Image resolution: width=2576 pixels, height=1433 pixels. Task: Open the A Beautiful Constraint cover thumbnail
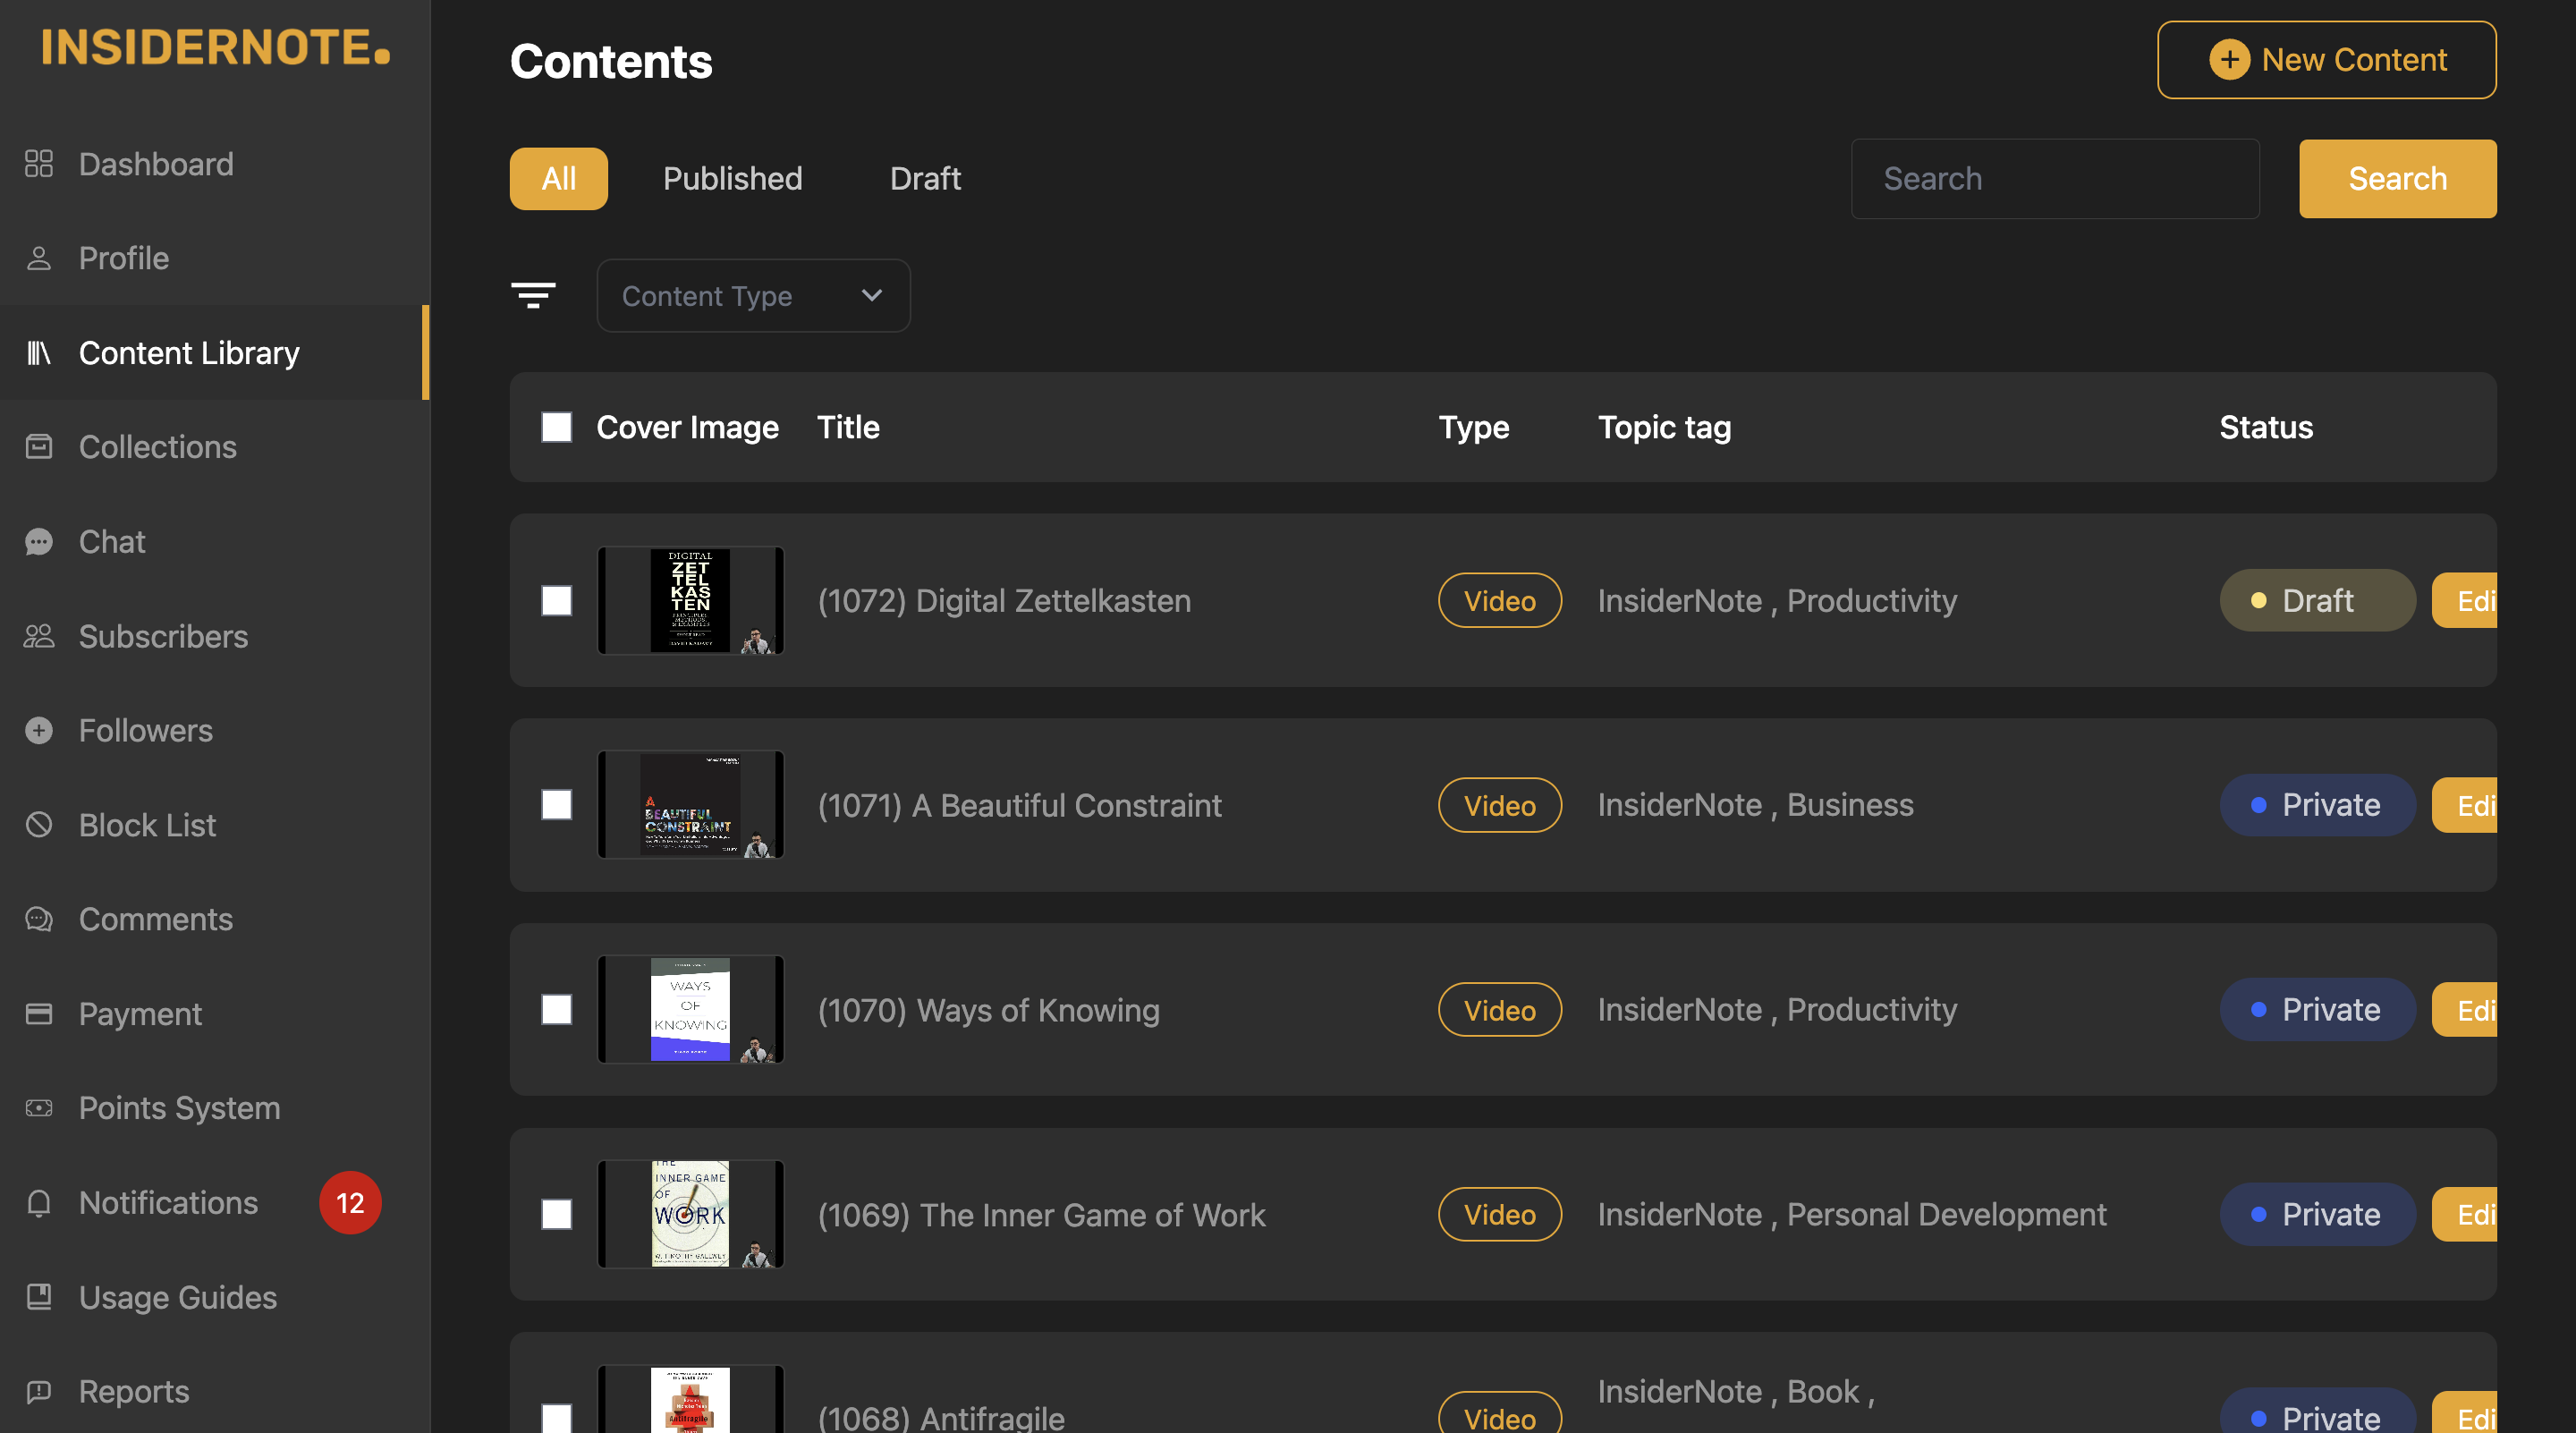(691, 805)
